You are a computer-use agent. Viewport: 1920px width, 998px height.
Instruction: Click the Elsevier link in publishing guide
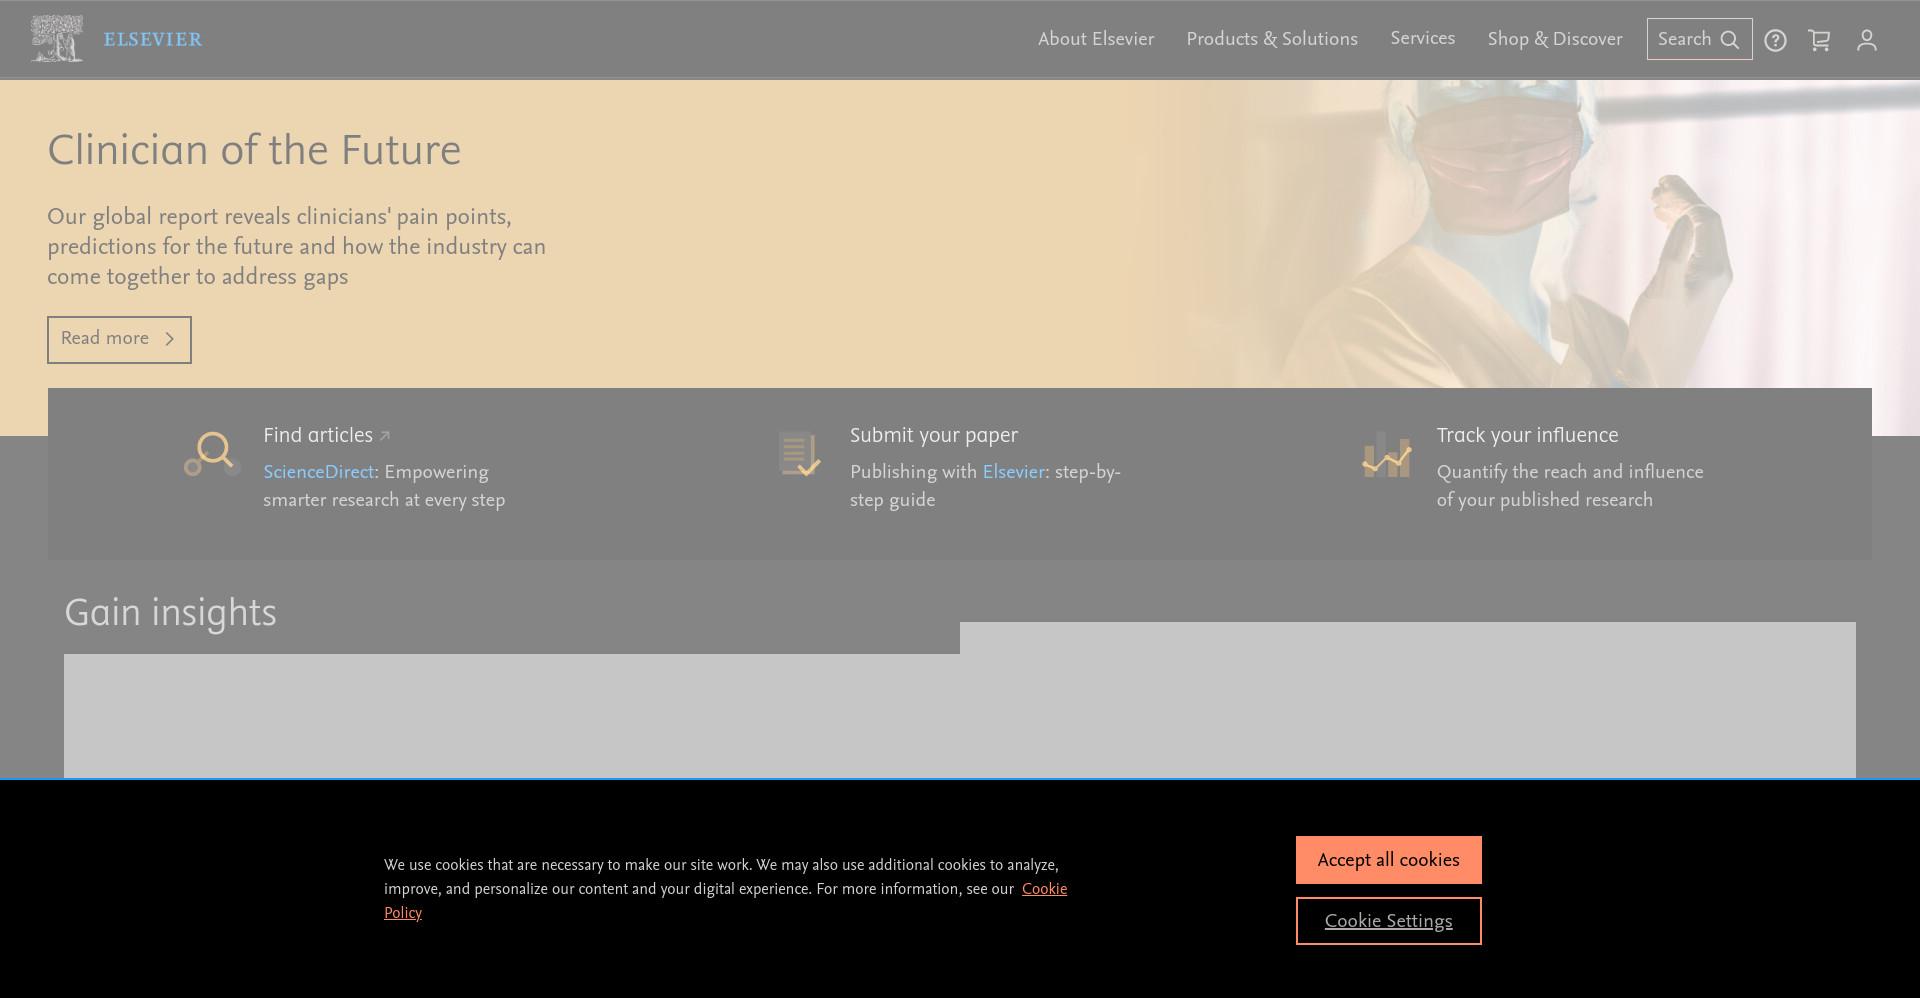pyautogui.click(x=1013, y=472)
